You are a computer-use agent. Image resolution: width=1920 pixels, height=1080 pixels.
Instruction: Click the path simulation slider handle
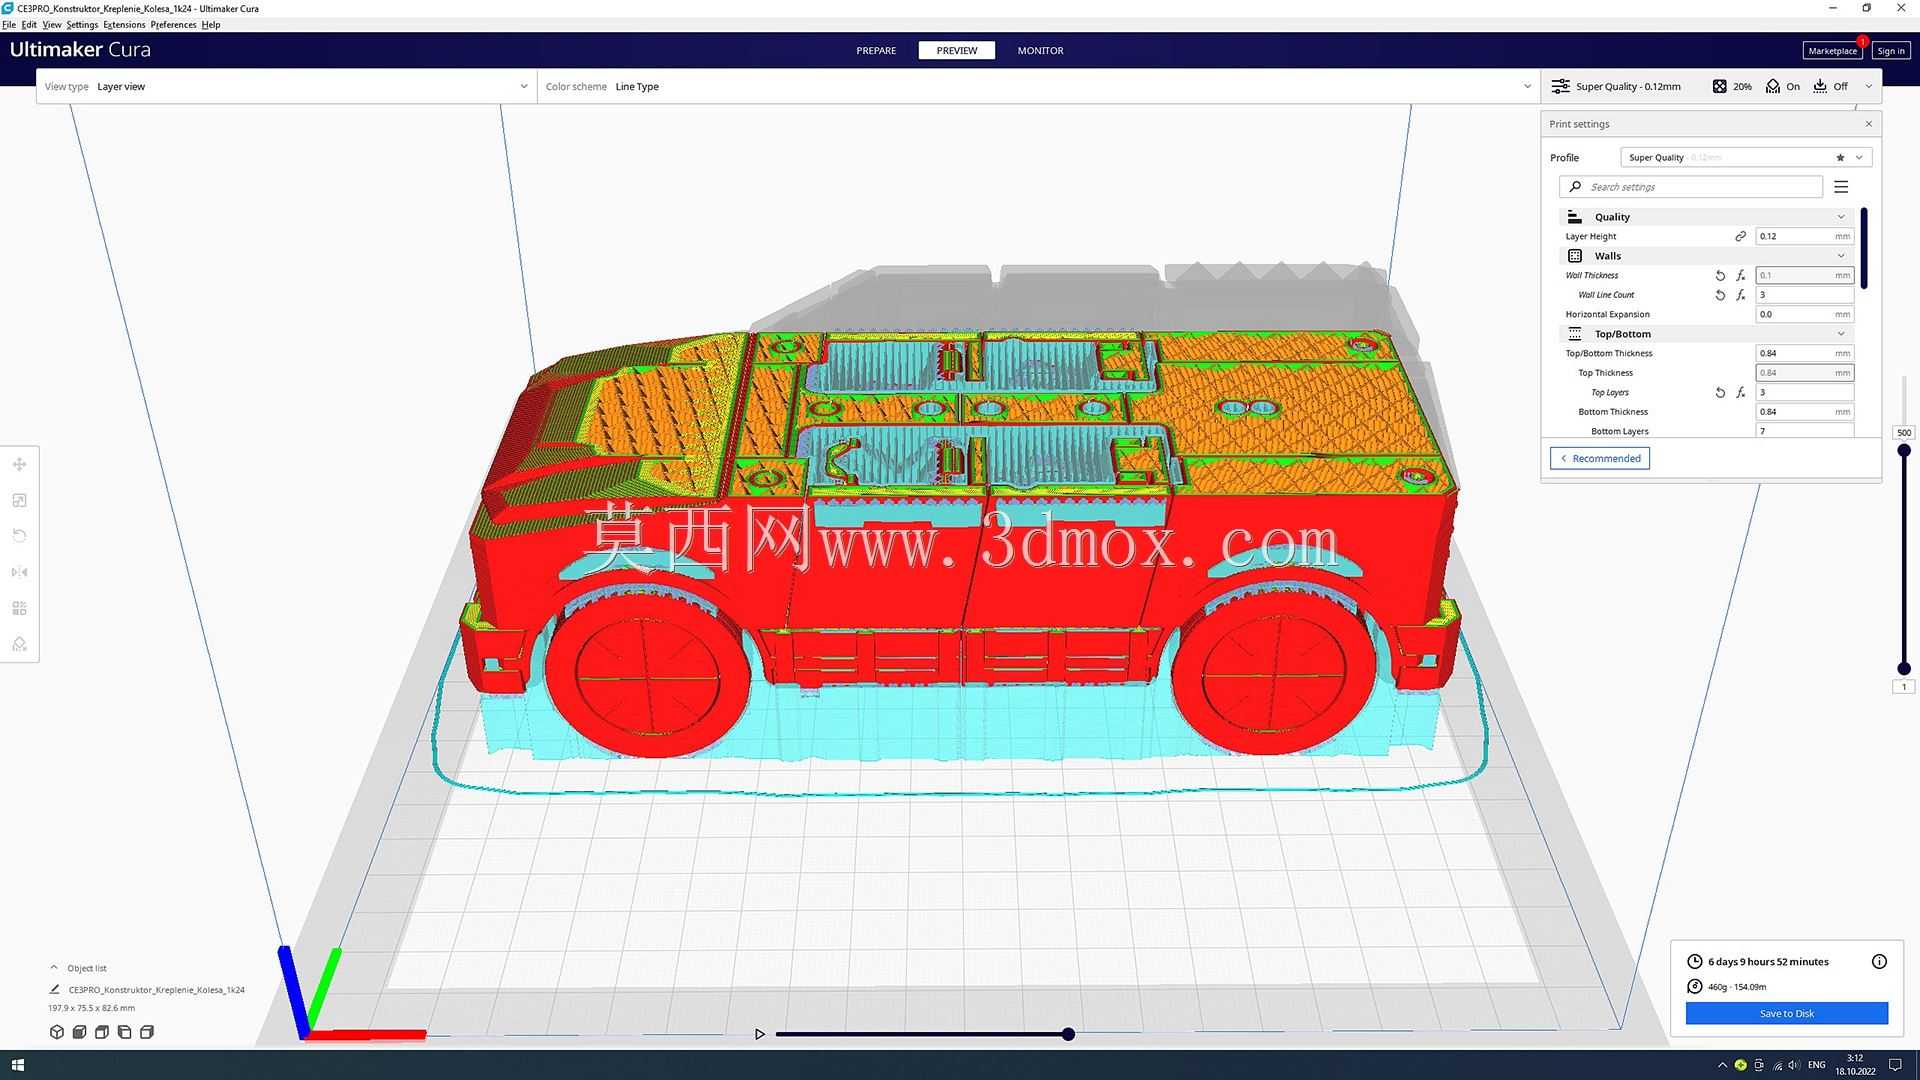pos(1068,1034)
